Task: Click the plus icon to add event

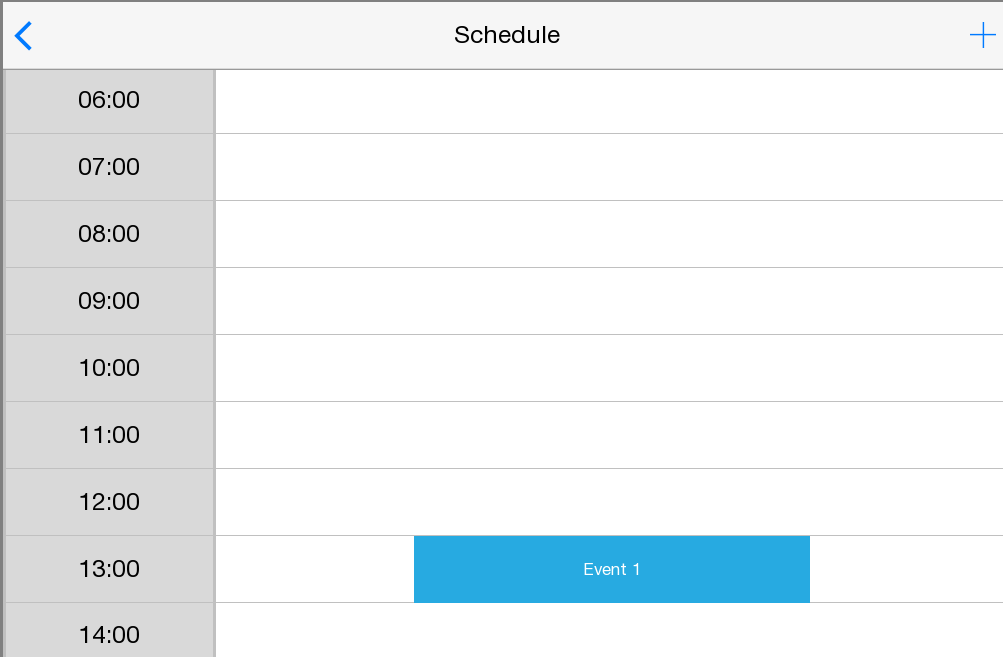Action: click(982, 36)
